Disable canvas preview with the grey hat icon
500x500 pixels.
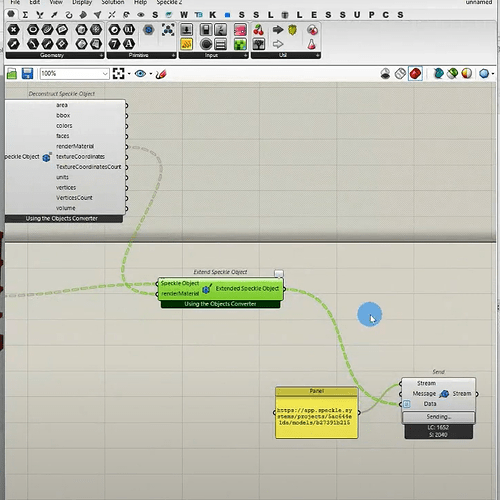tap(385, 74)
